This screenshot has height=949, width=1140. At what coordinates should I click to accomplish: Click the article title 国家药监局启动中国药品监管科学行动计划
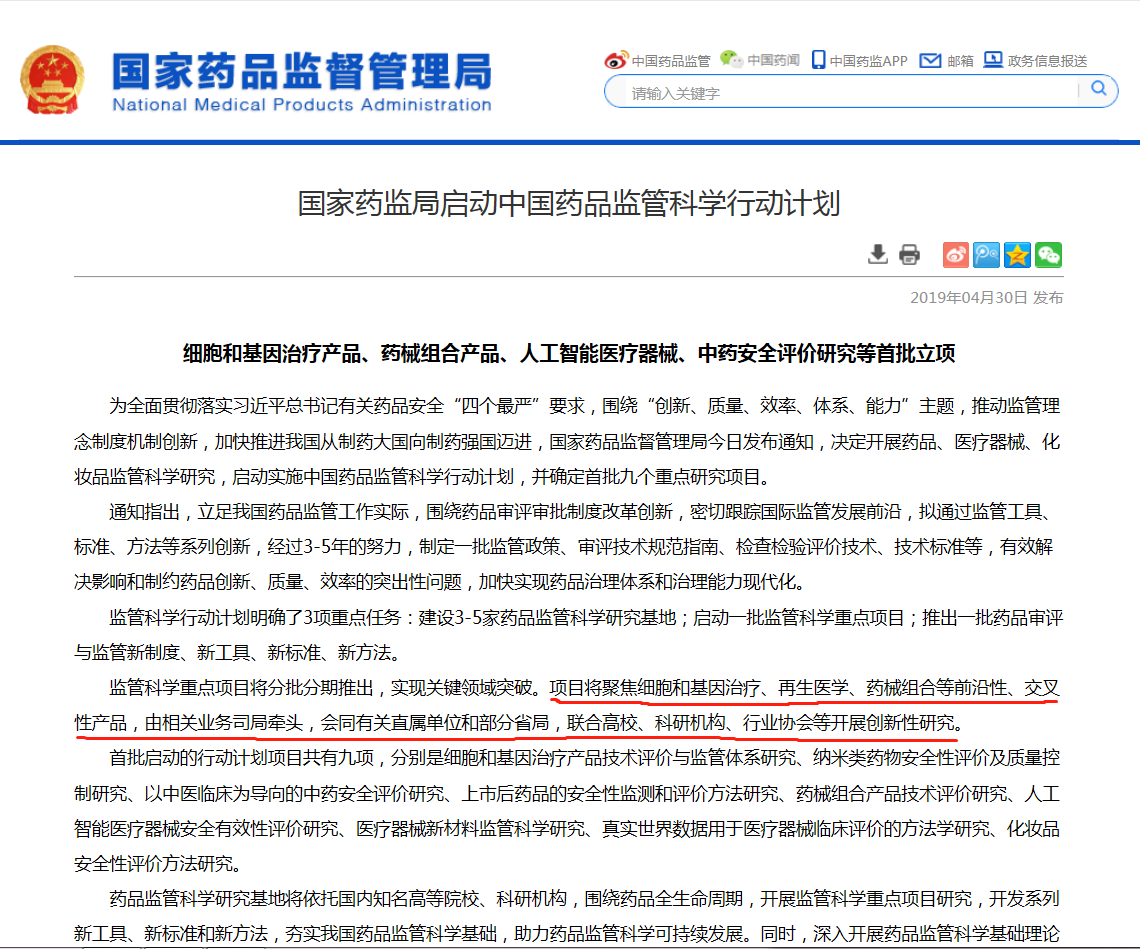(x=569, y=203)
